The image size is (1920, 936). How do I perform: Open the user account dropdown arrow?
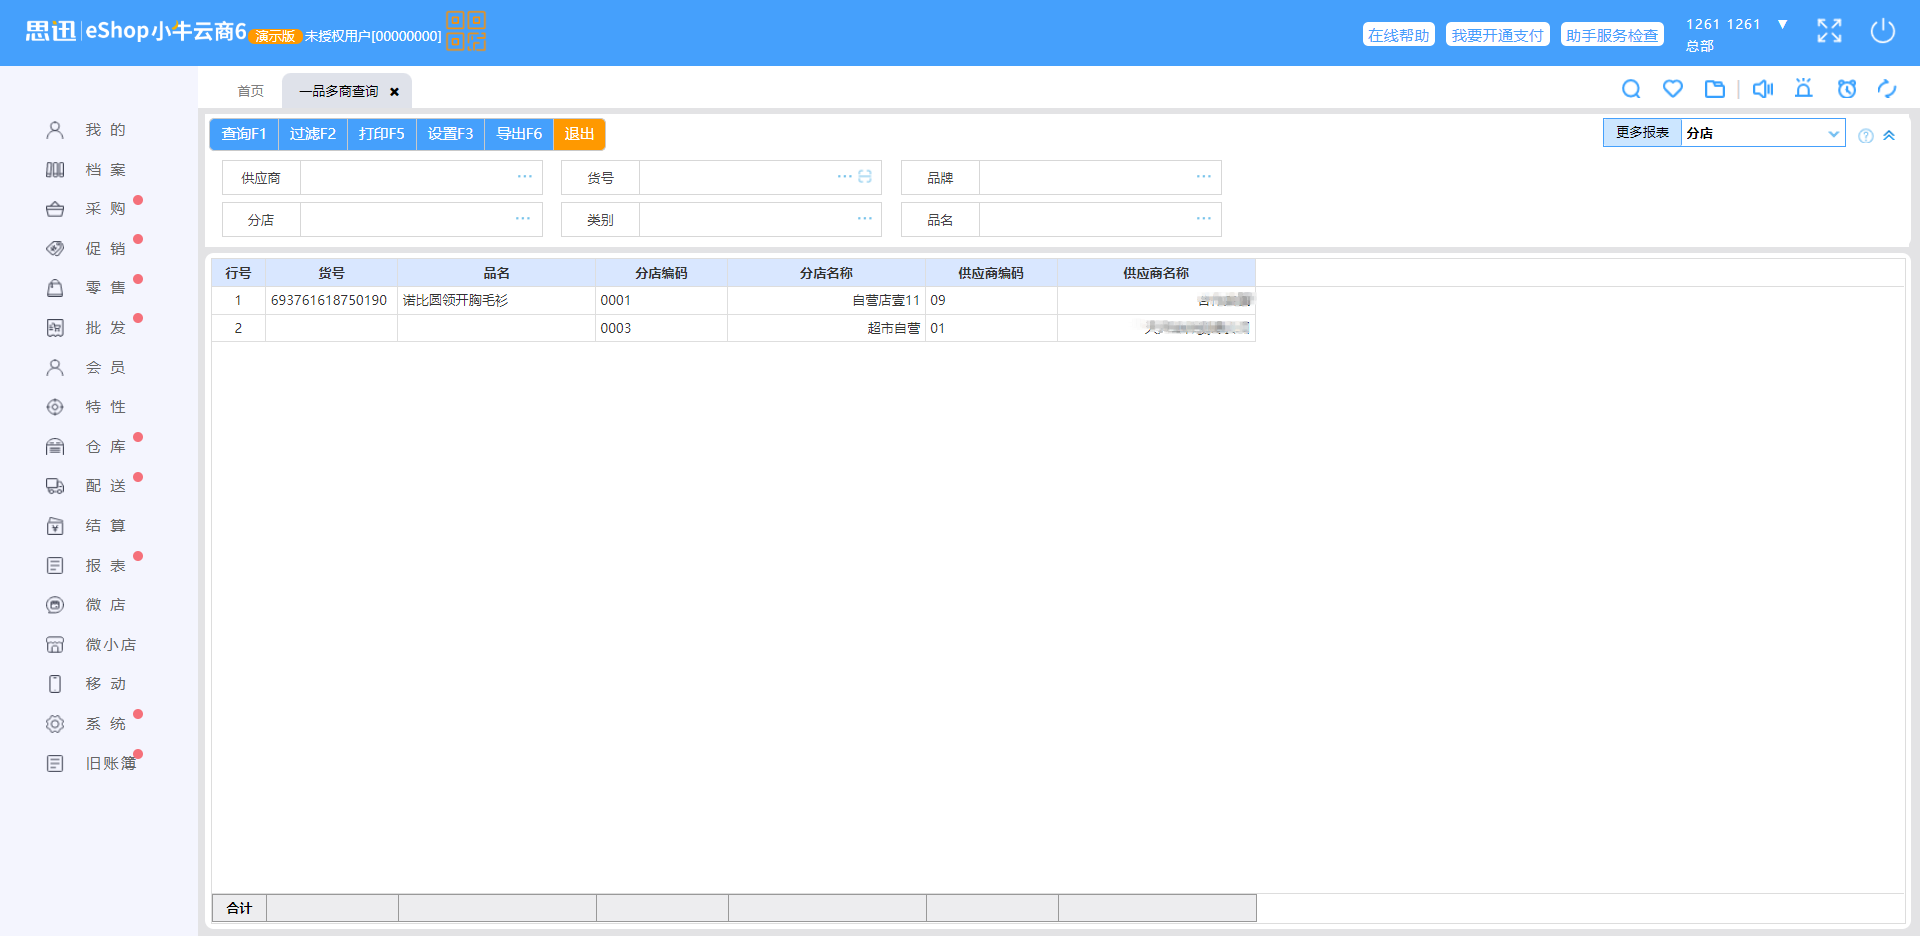point(1782,24)
